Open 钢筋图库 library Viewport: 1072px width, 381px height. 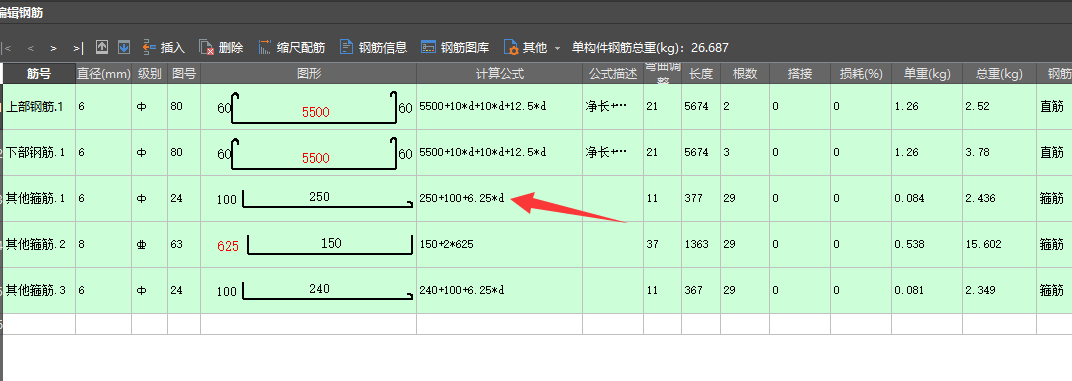tap(455, 47)
